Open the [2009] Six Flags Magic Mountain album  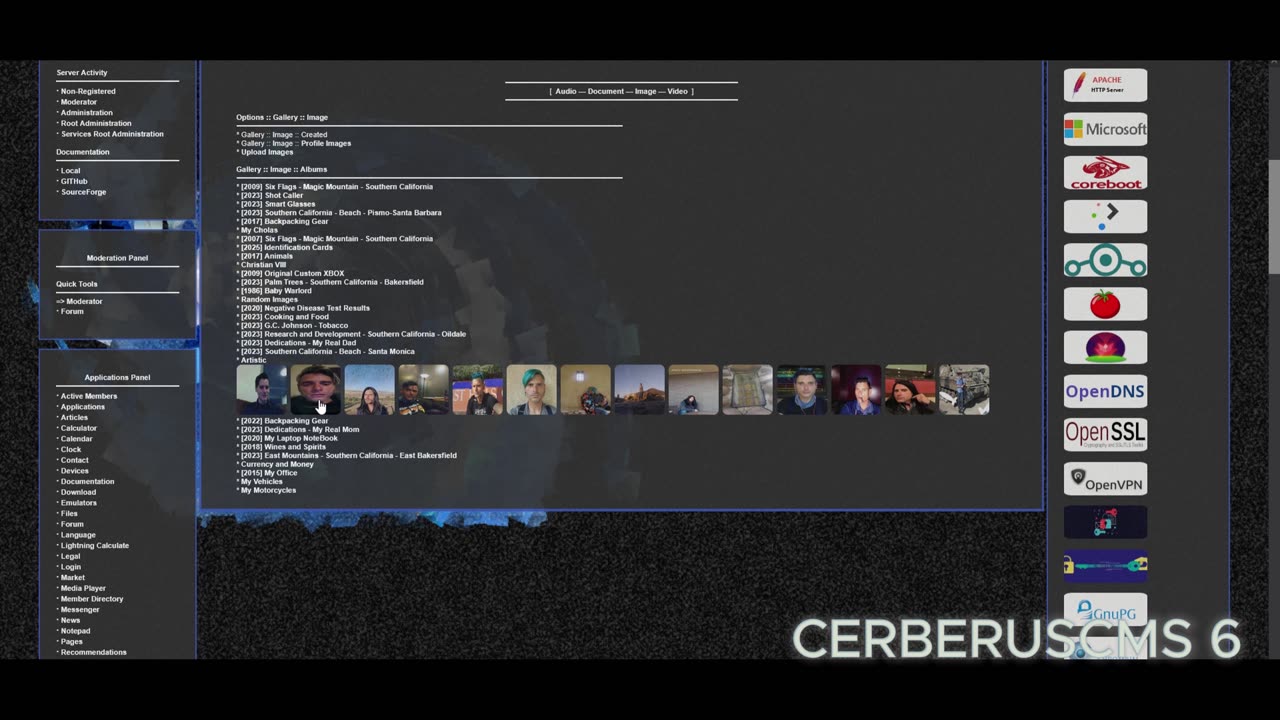point(337,187)
